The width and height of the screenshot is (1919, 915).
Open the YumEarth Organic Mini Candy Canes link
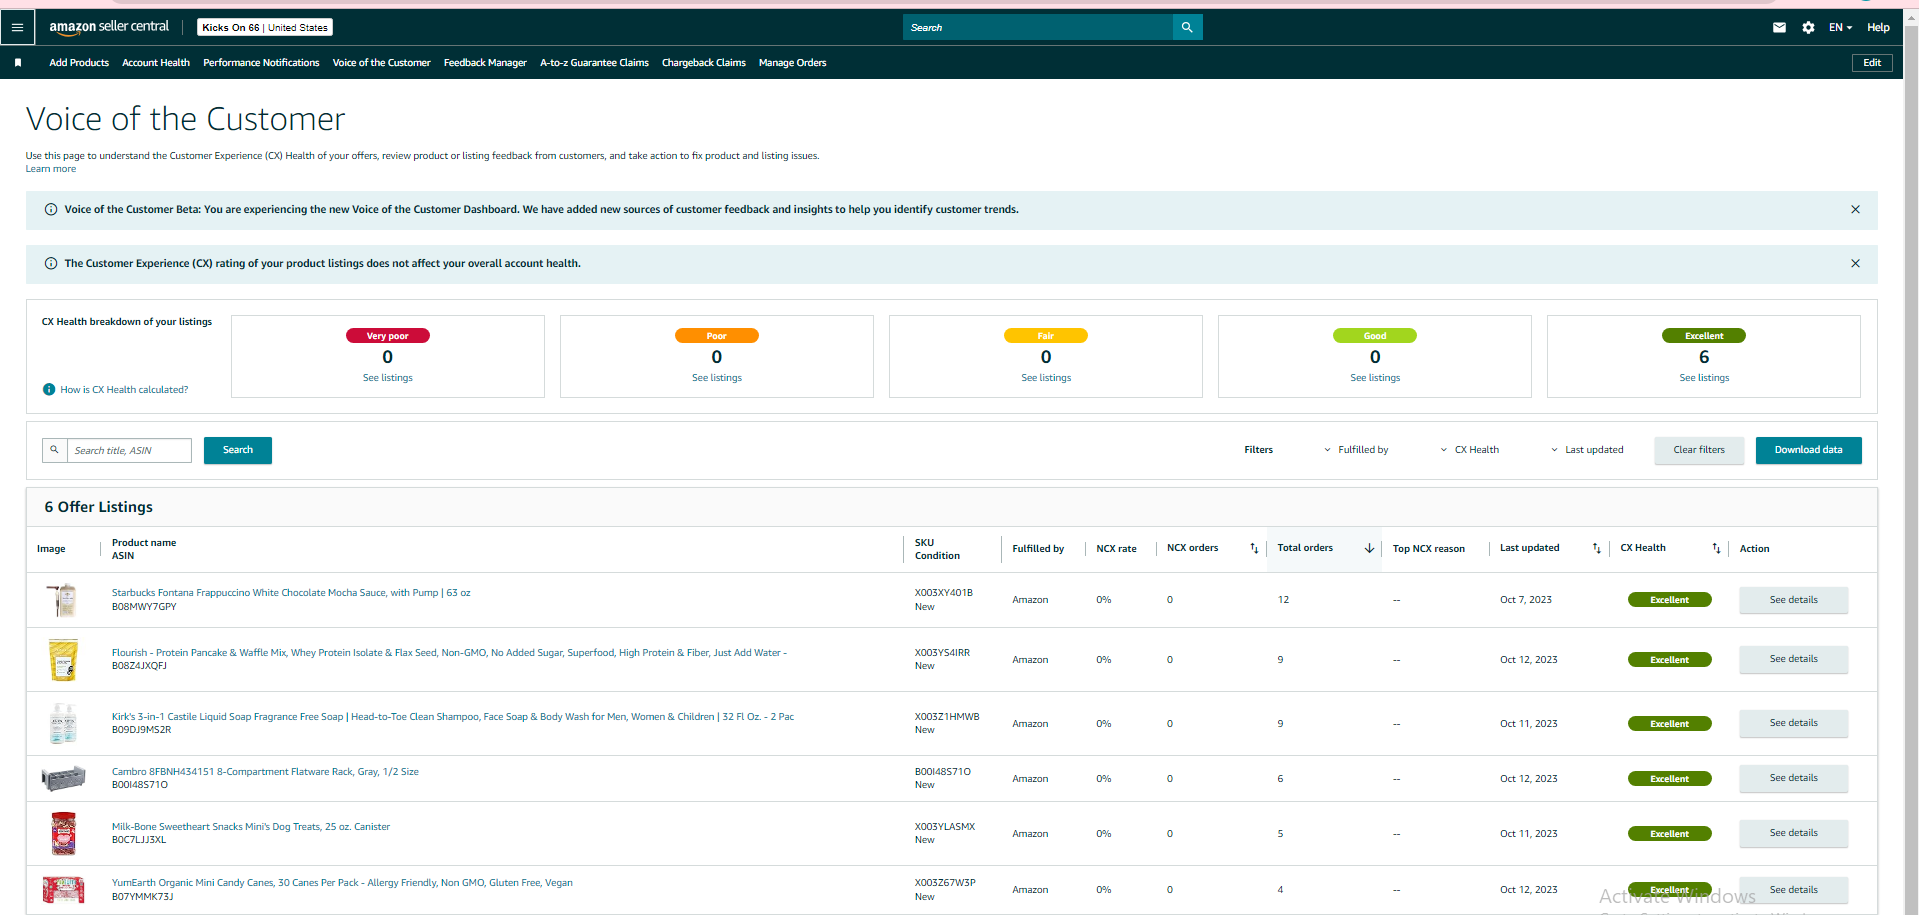[x=342, y=883]
